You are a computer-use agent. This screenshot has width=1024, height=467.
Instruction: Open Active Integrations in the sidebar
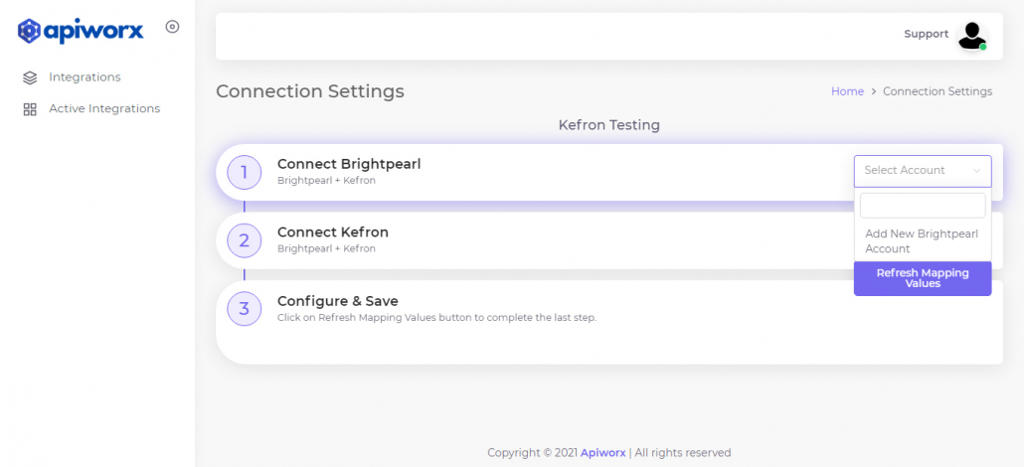[x=104, y=108]
